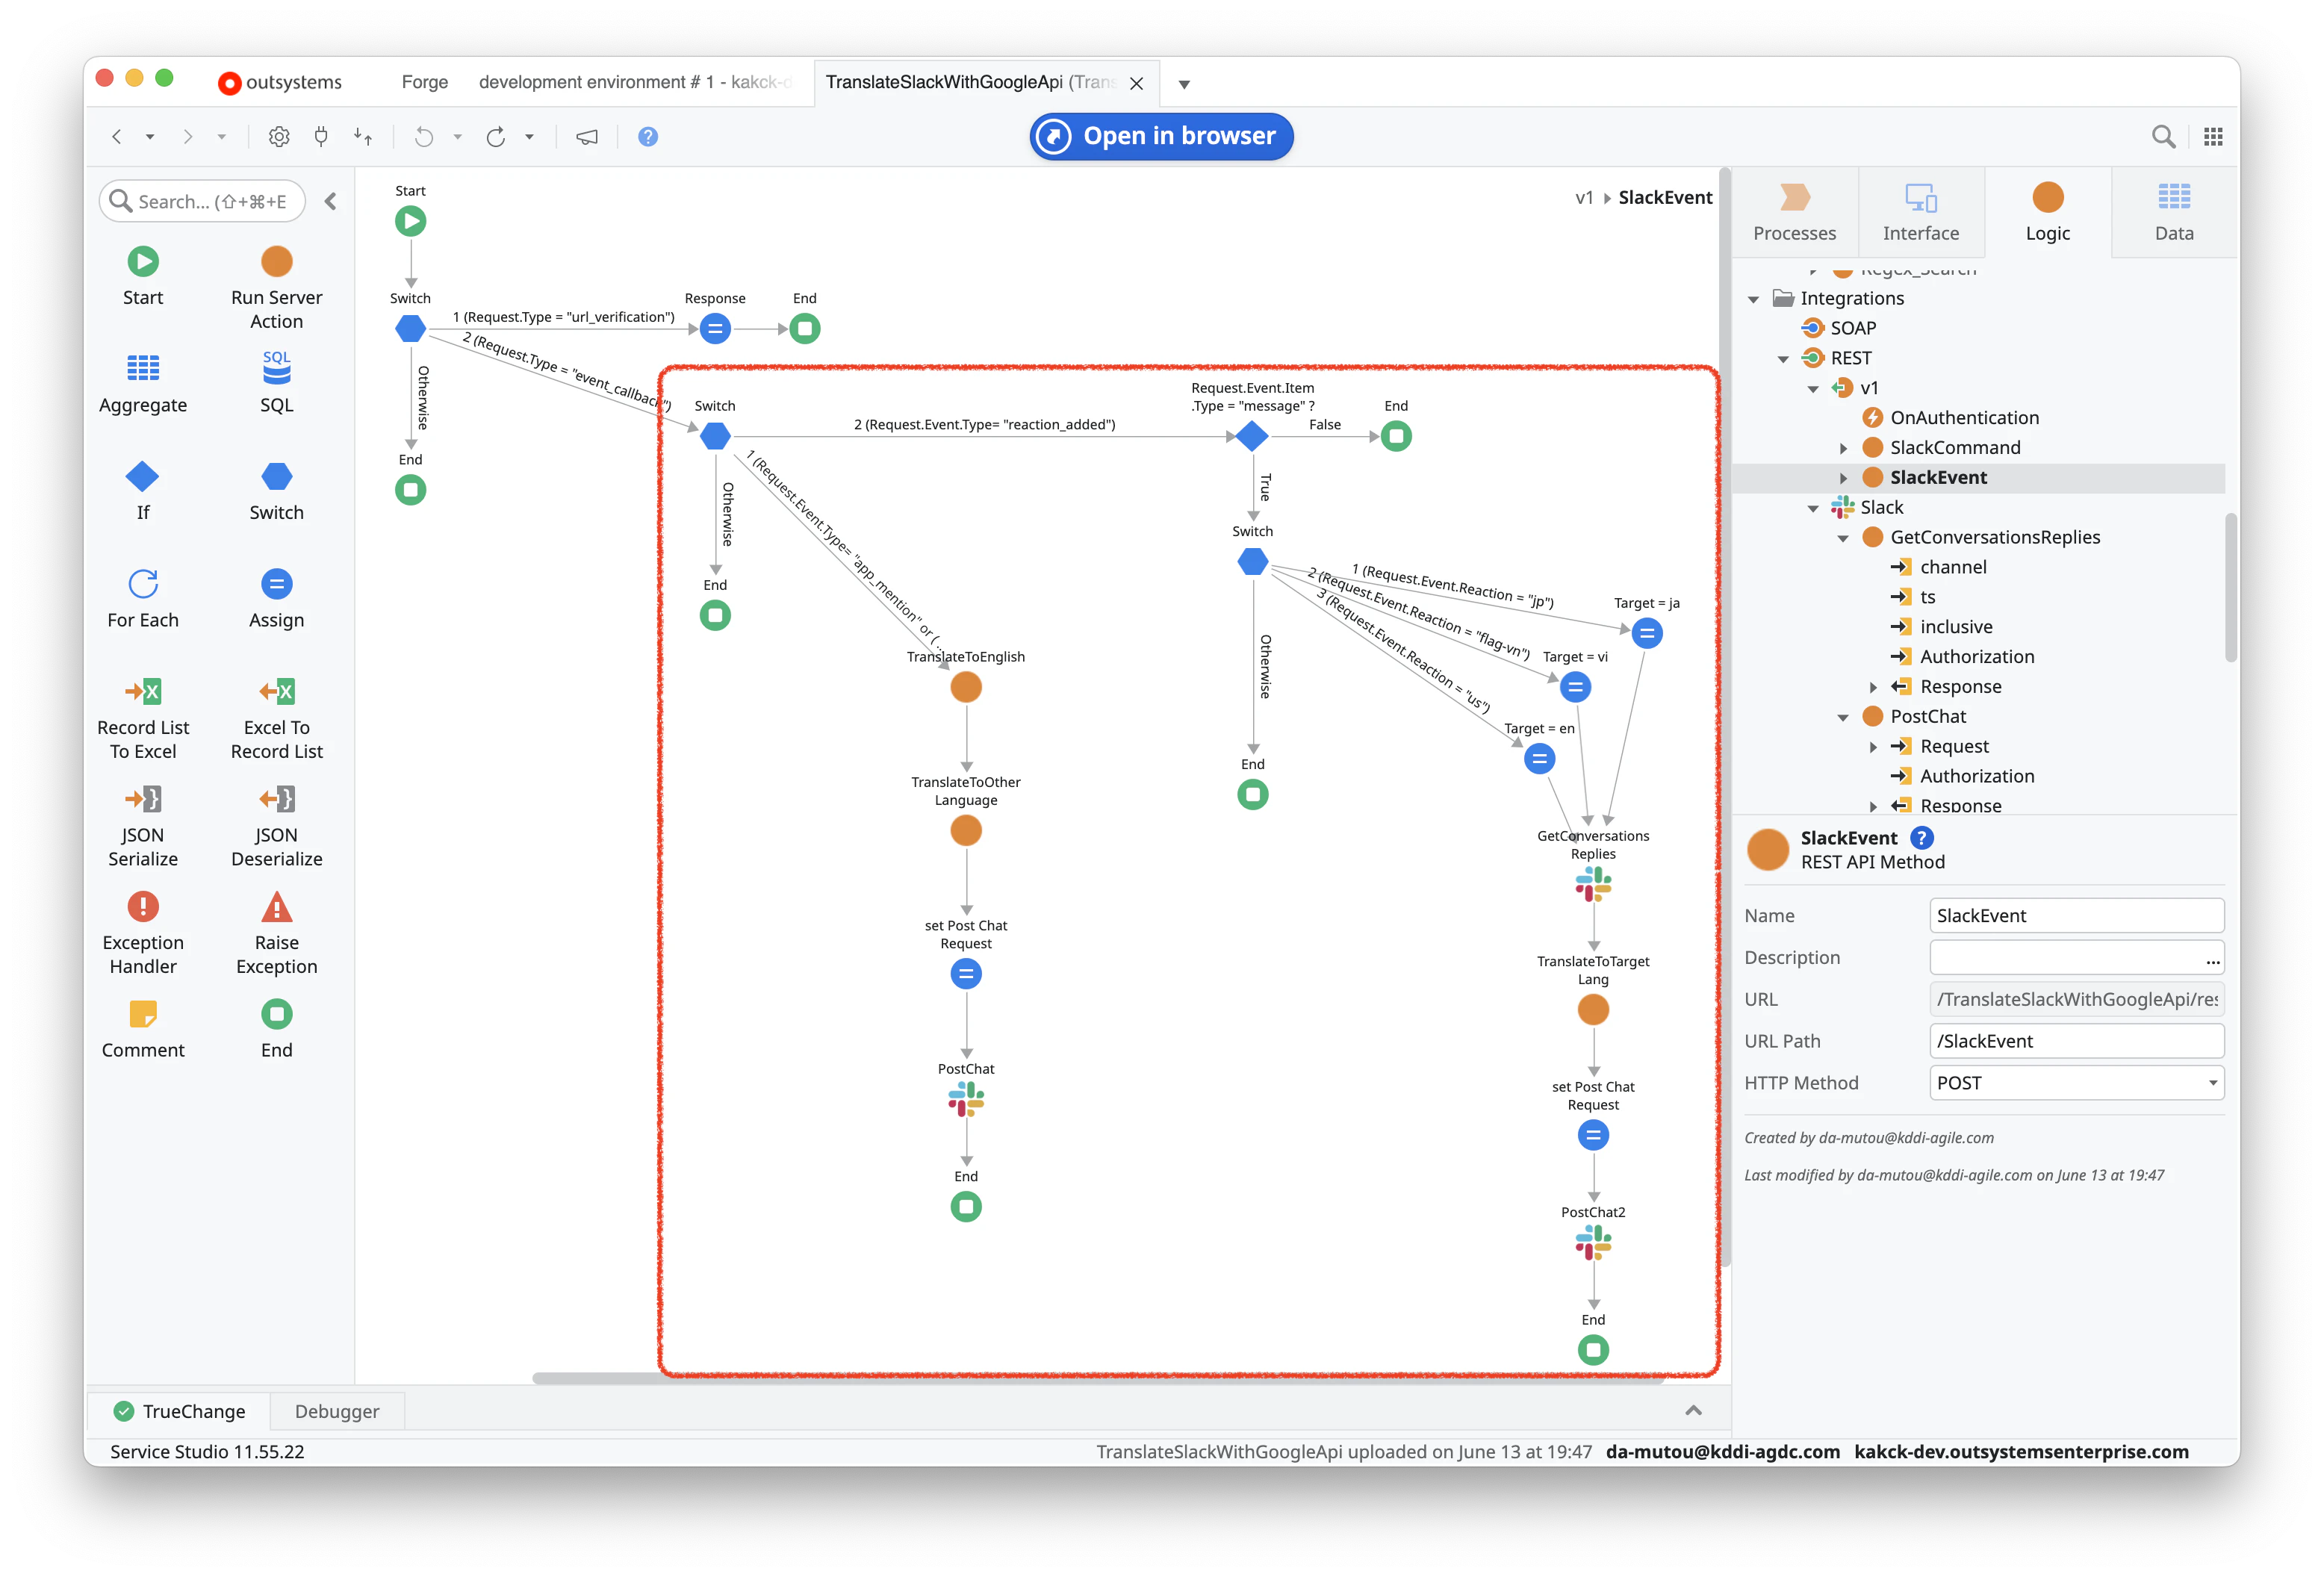
Task: Click the URL Path input field
Action: pyautogui.click(x=2076, y=1041)
